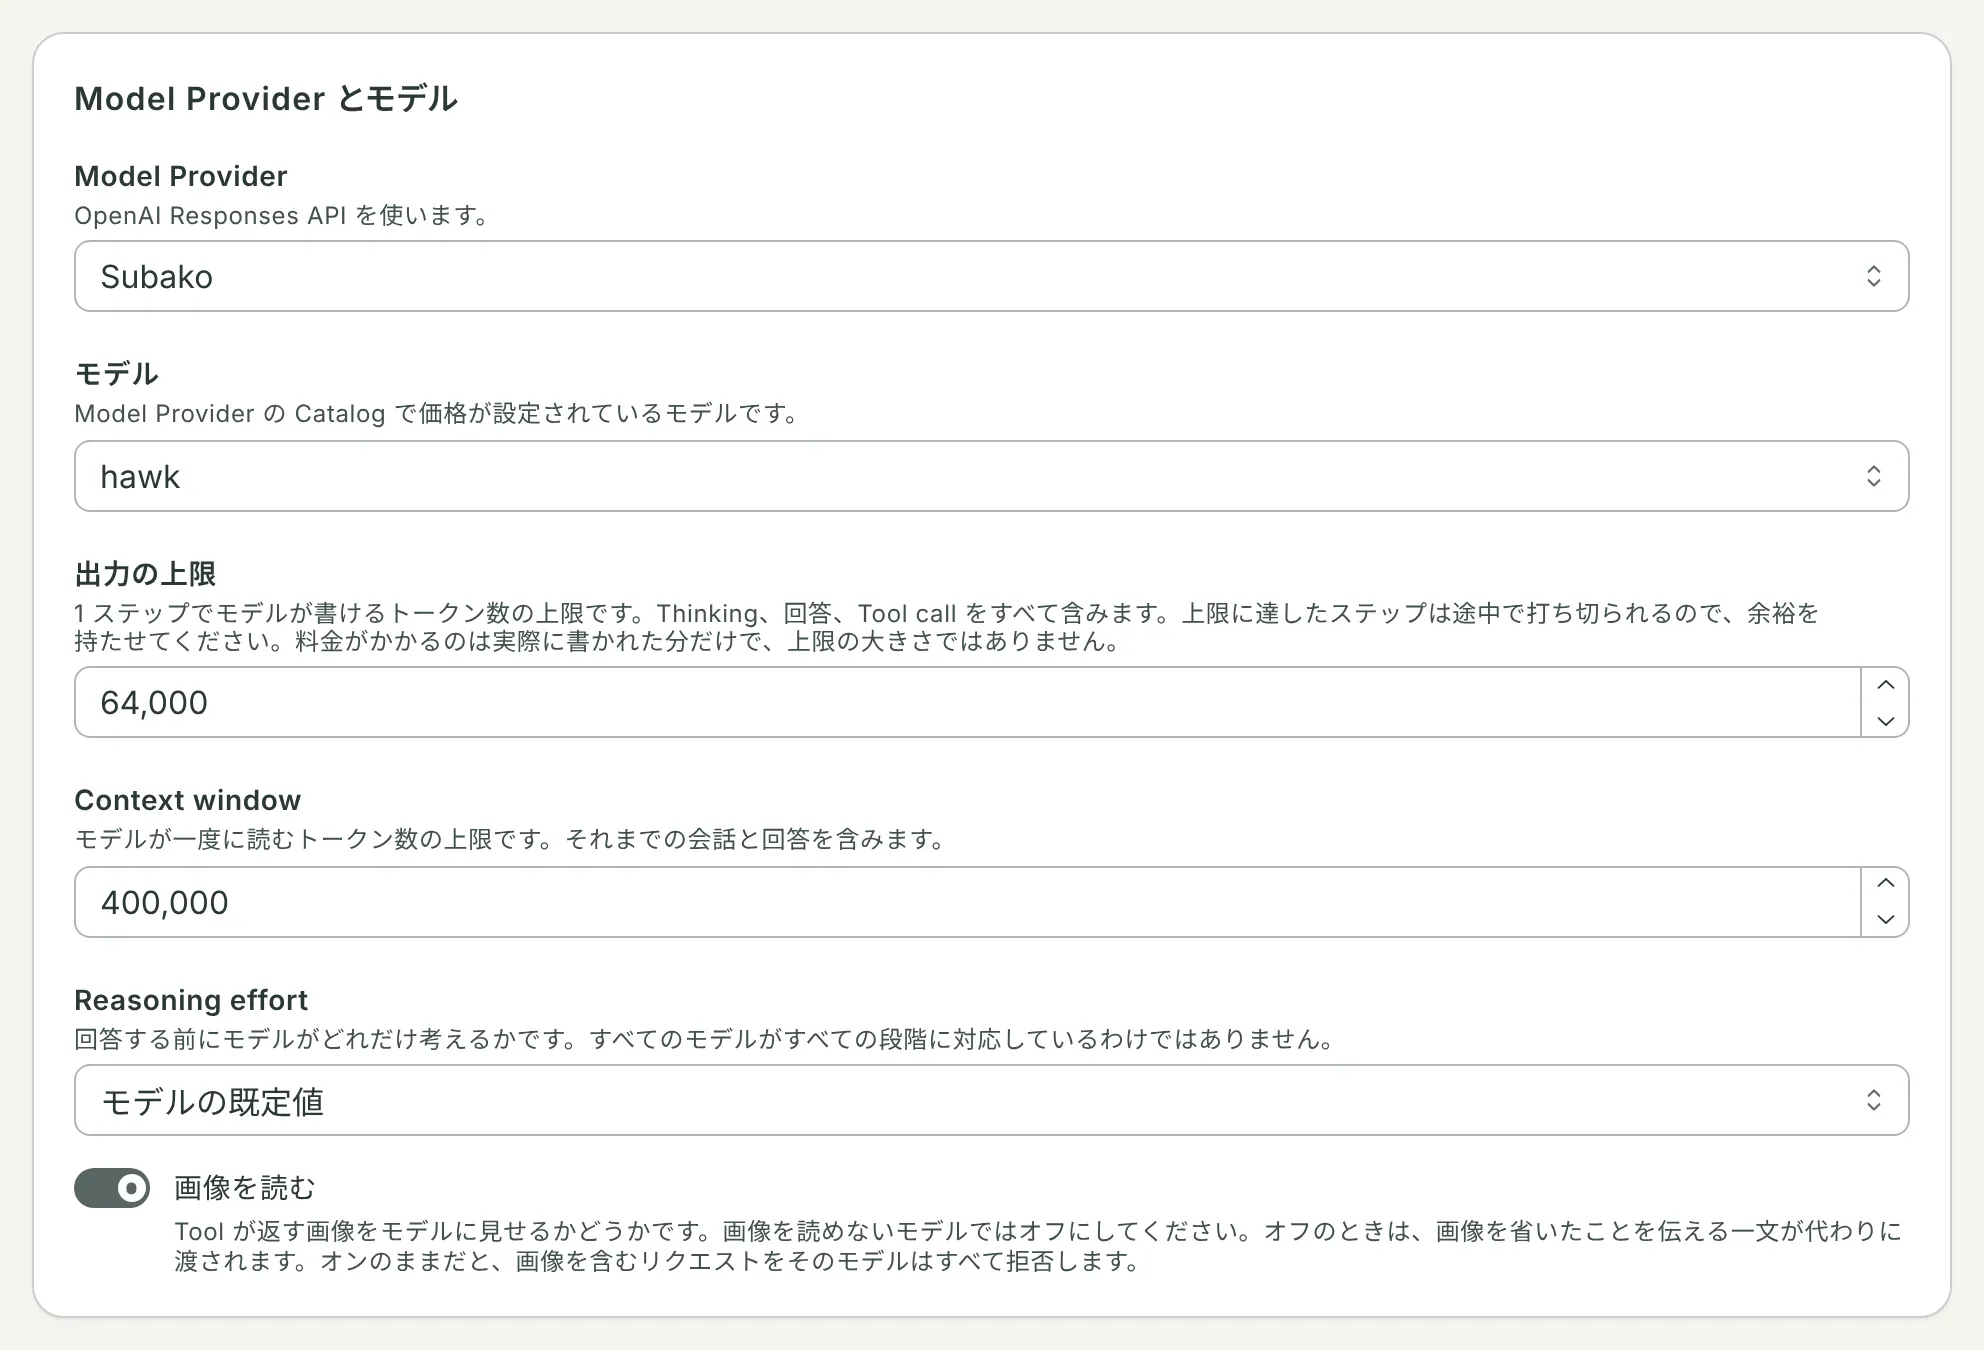
Task: Click the chevron icon in モデルの既定値 dropdown
Action: pos(1873,1100)
